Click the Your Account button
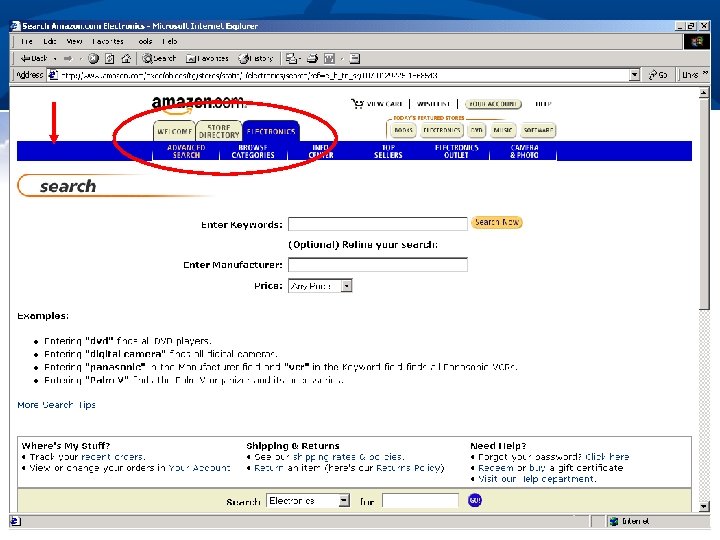720x540 pixels. point(493,104)
